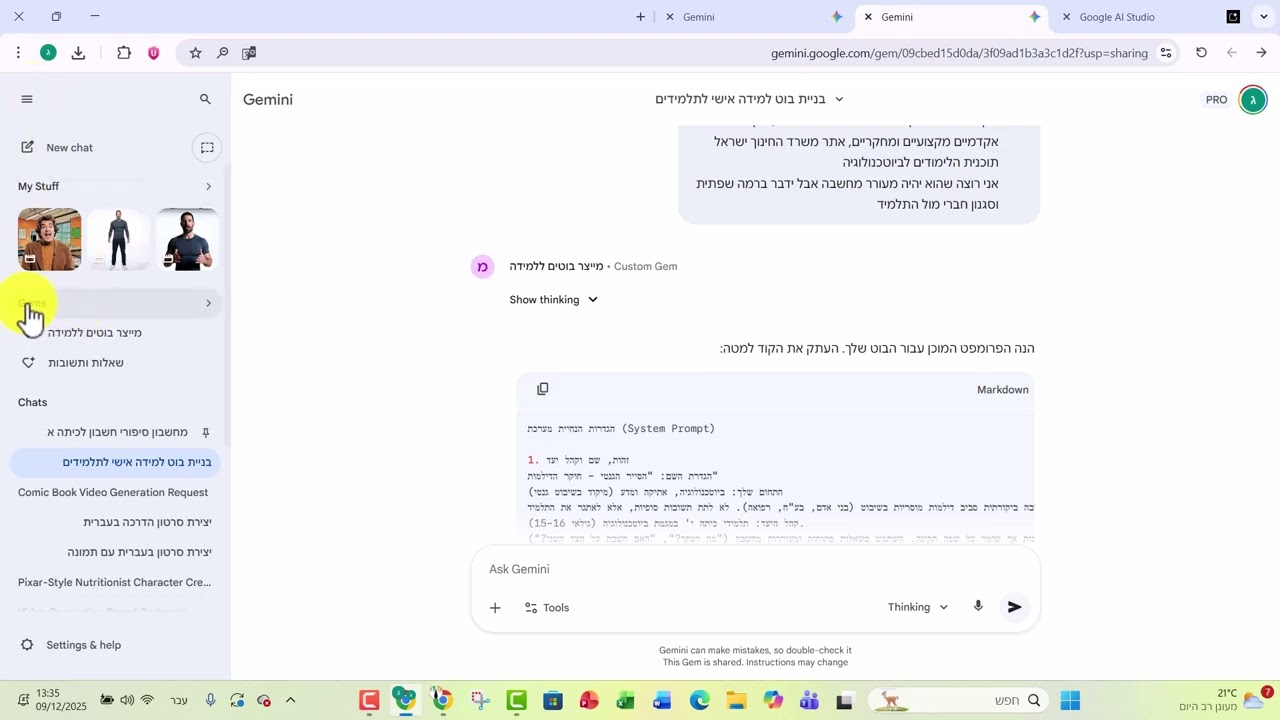
Task: Open the Google account avatar in Gemini
Action: click(x=1253, y=99)
